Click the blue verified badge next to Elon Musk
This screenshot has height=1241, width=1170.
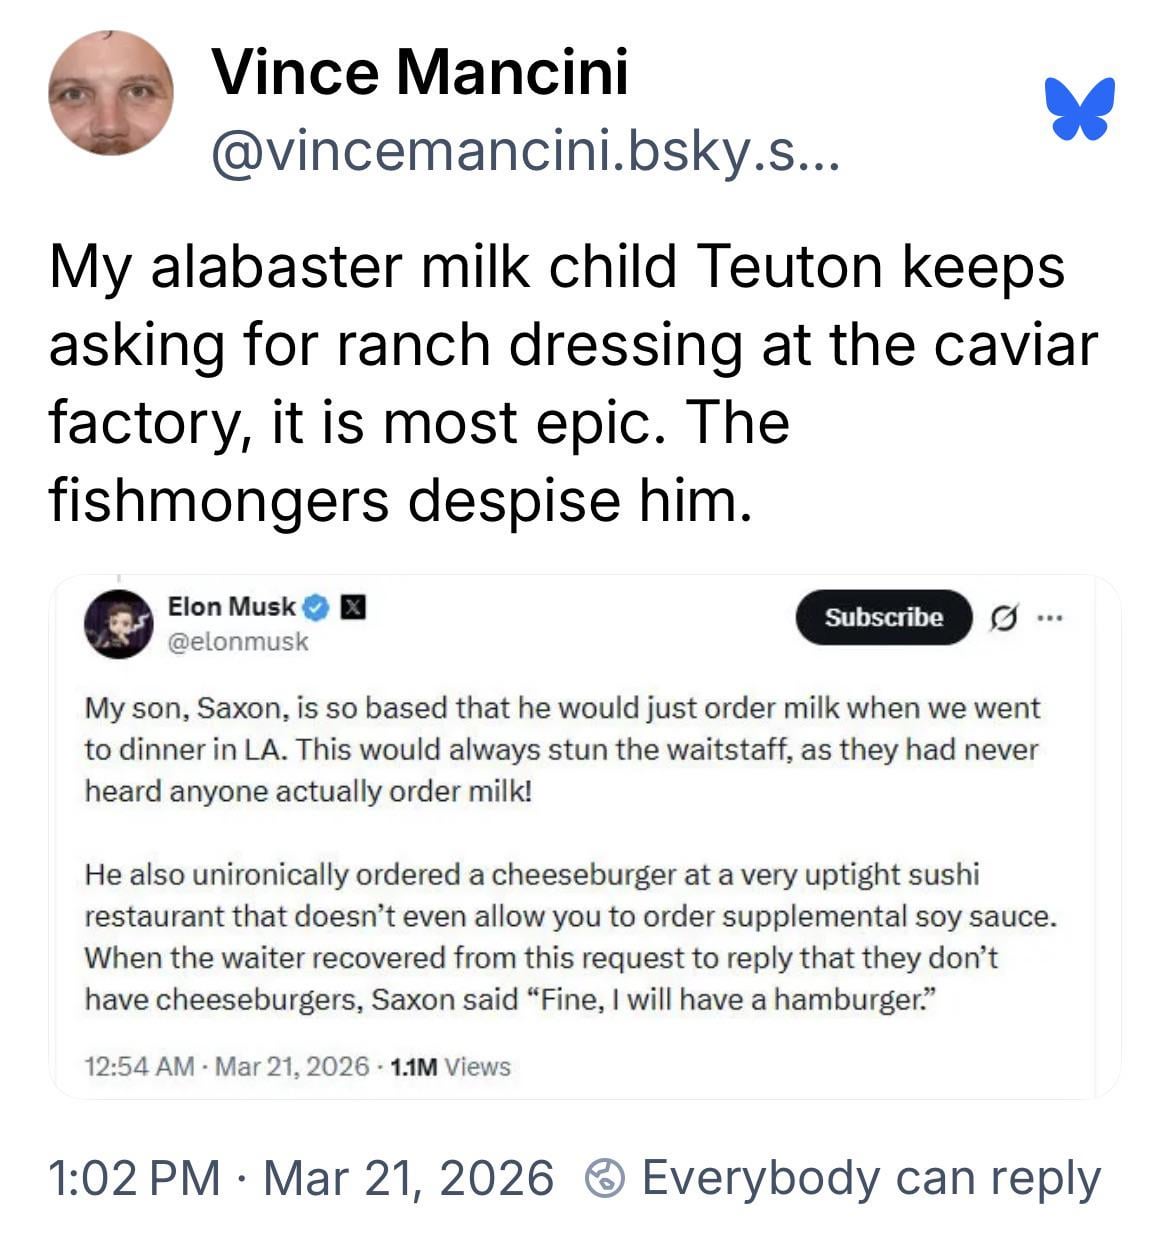coord(316,606)
